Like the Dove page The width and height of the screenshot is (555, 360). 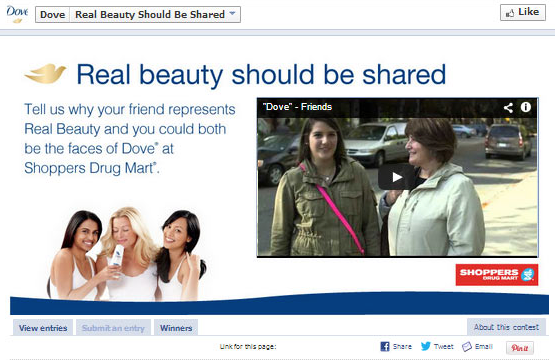[x=523, y=12]
